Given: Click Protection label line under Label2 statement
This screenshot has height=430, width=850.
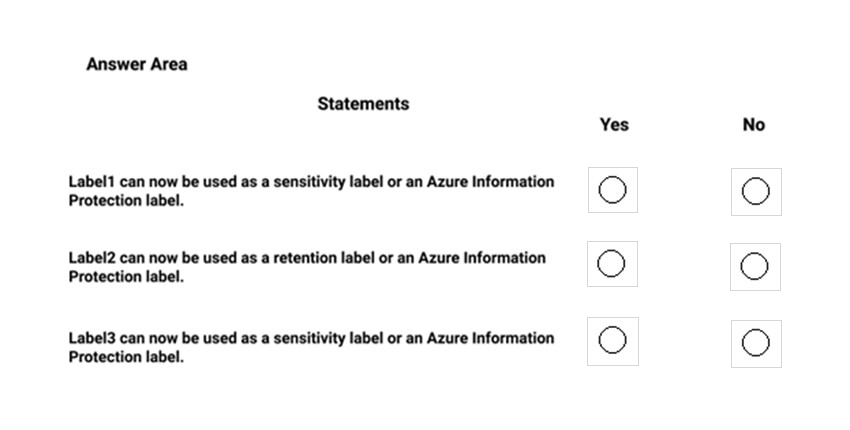Looking at the screenshot, I should tap(126, 277).
